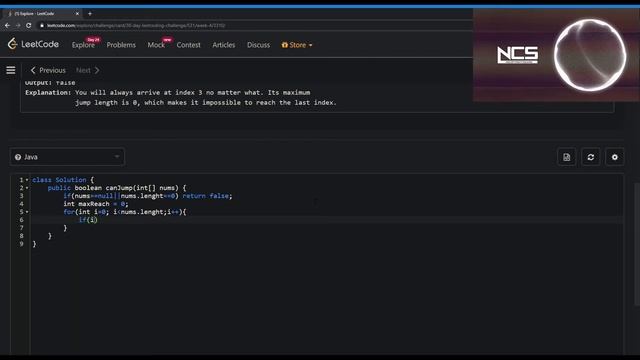Click the Java language help icon
640x360 pixels.
(18, 157)
